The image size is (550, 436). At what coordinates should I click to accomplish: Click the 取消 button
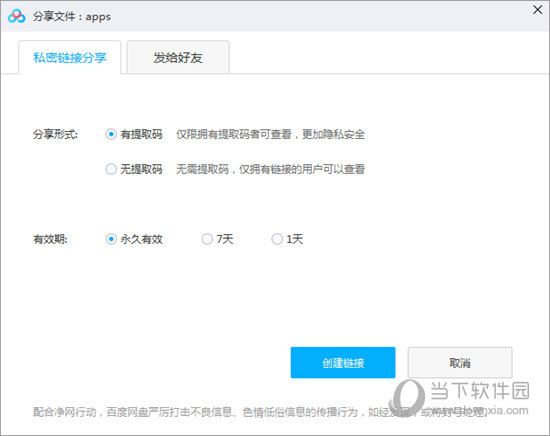[460, 363]
